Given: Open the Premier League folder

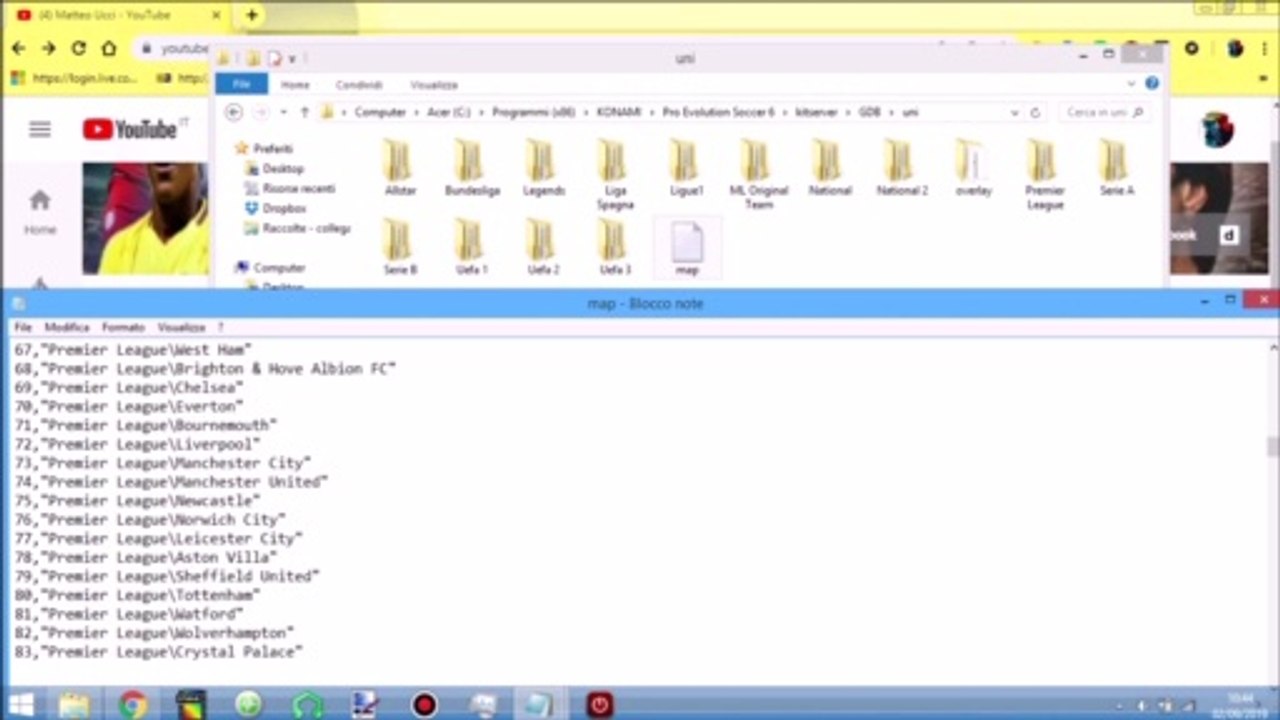Looking at the screenshot, I should pos(1044,174).
